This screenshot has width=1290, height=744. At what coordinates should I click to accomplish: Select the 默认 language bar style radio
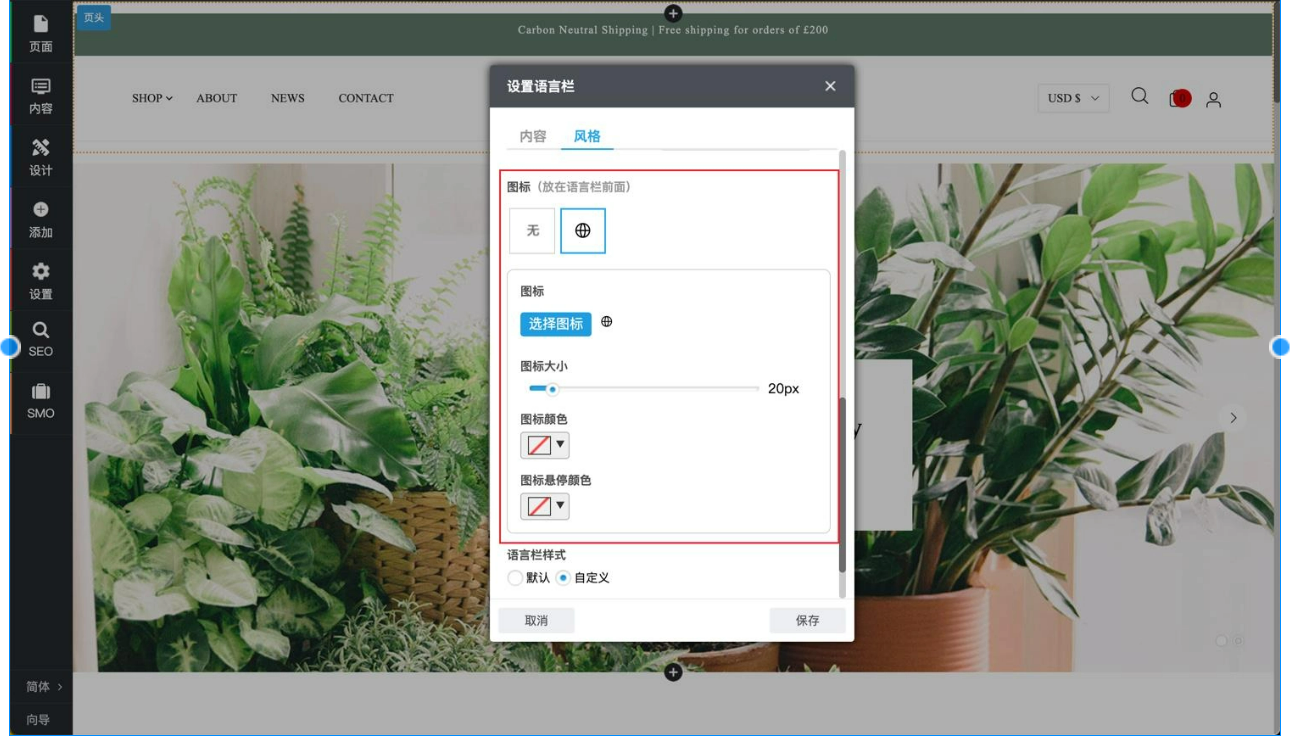(516, 578)
